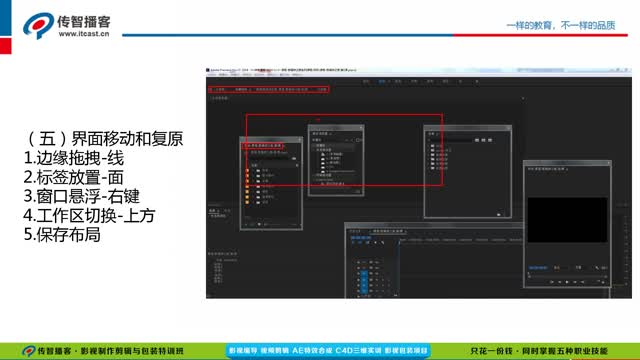Toggle the first blue track target in timeline
The height and width of the screenshot is (360, 640).
364,273
